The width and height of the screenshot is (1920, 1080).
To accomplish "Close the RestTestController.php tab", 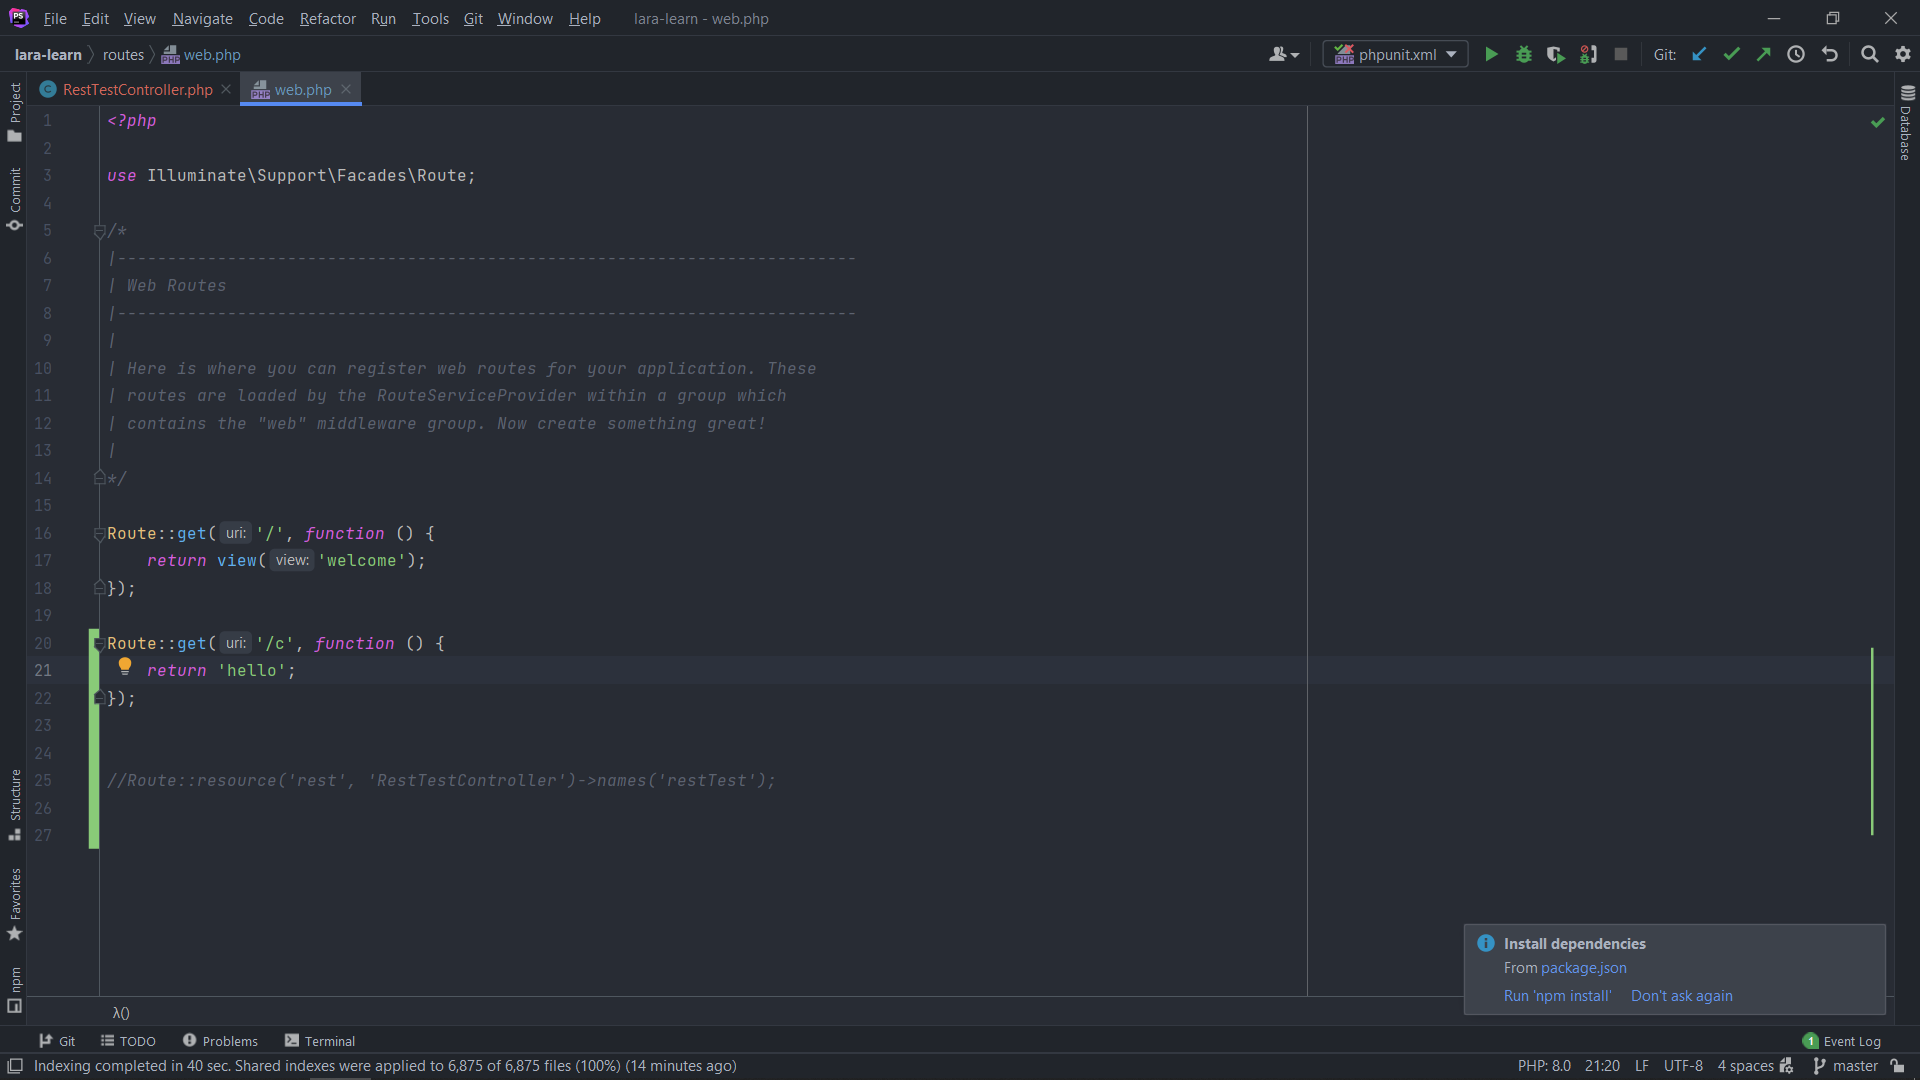I will tap(226, 89).
